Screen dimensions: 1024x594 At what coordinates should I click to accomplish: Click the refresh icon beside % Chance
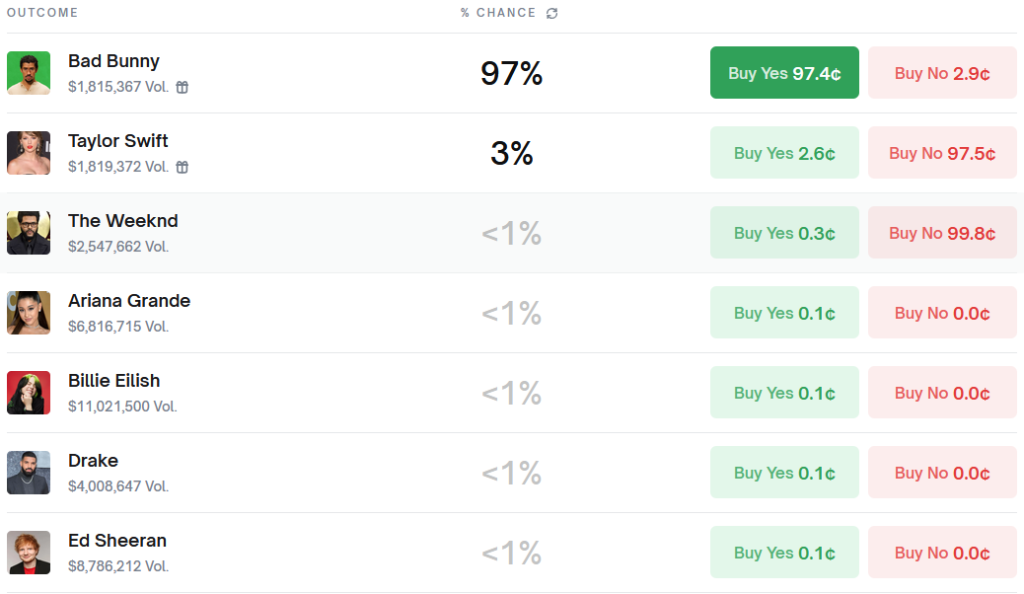552,13
